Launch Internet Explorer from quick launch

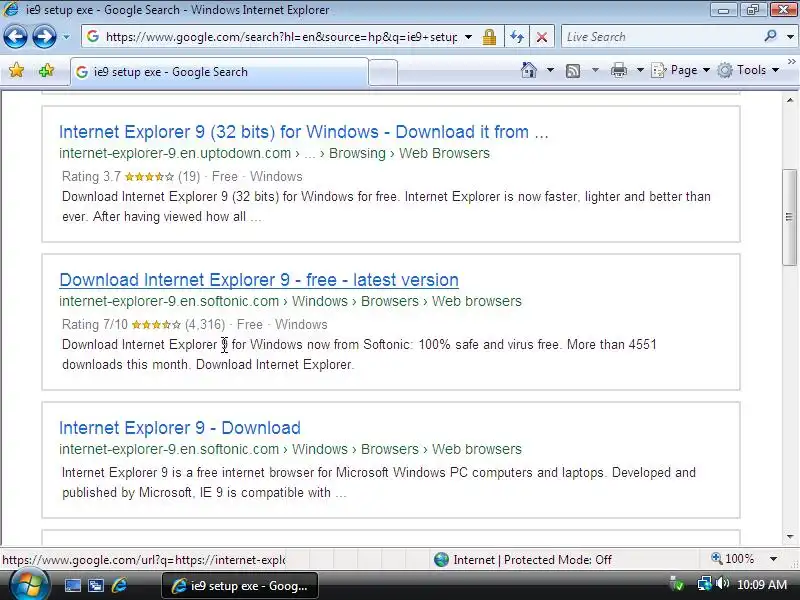click(x=119, y=585)
